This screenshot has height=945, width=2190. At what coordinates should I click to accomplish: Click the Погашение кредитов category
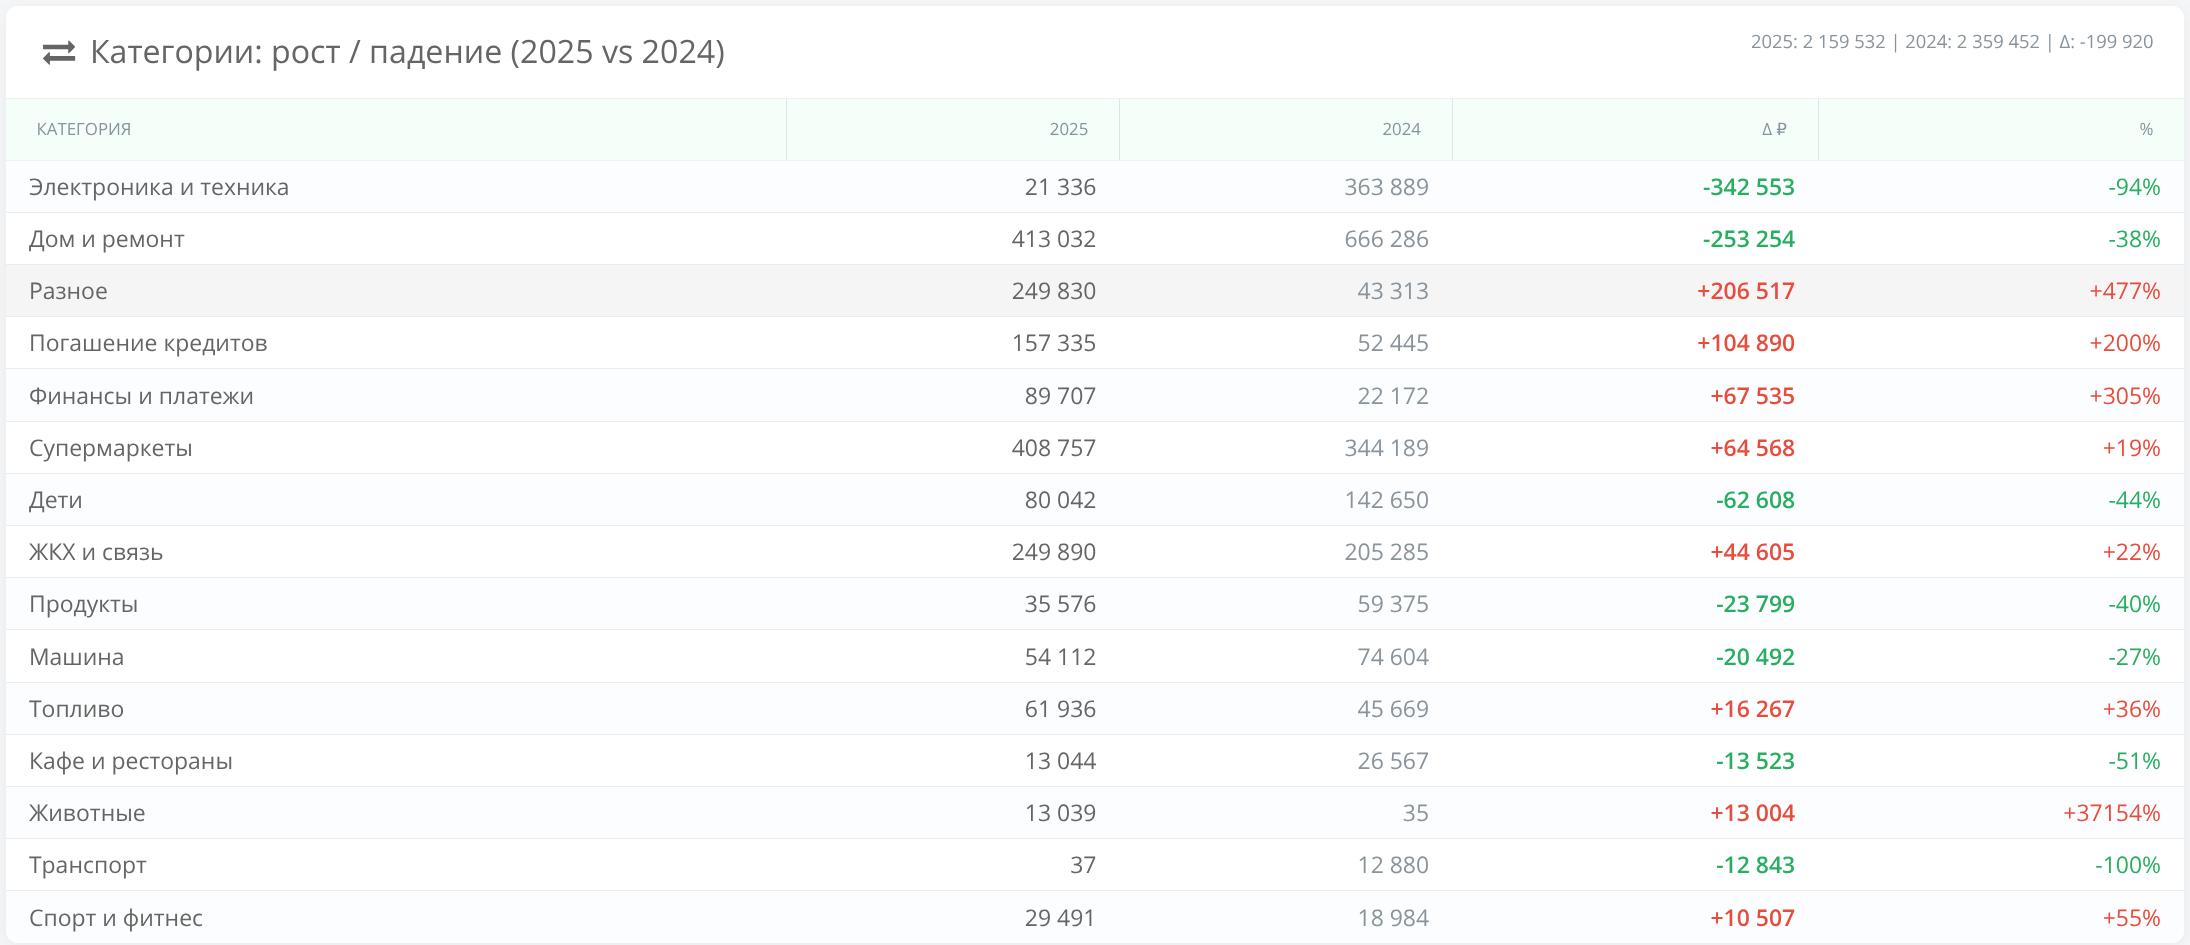(148, 343)
